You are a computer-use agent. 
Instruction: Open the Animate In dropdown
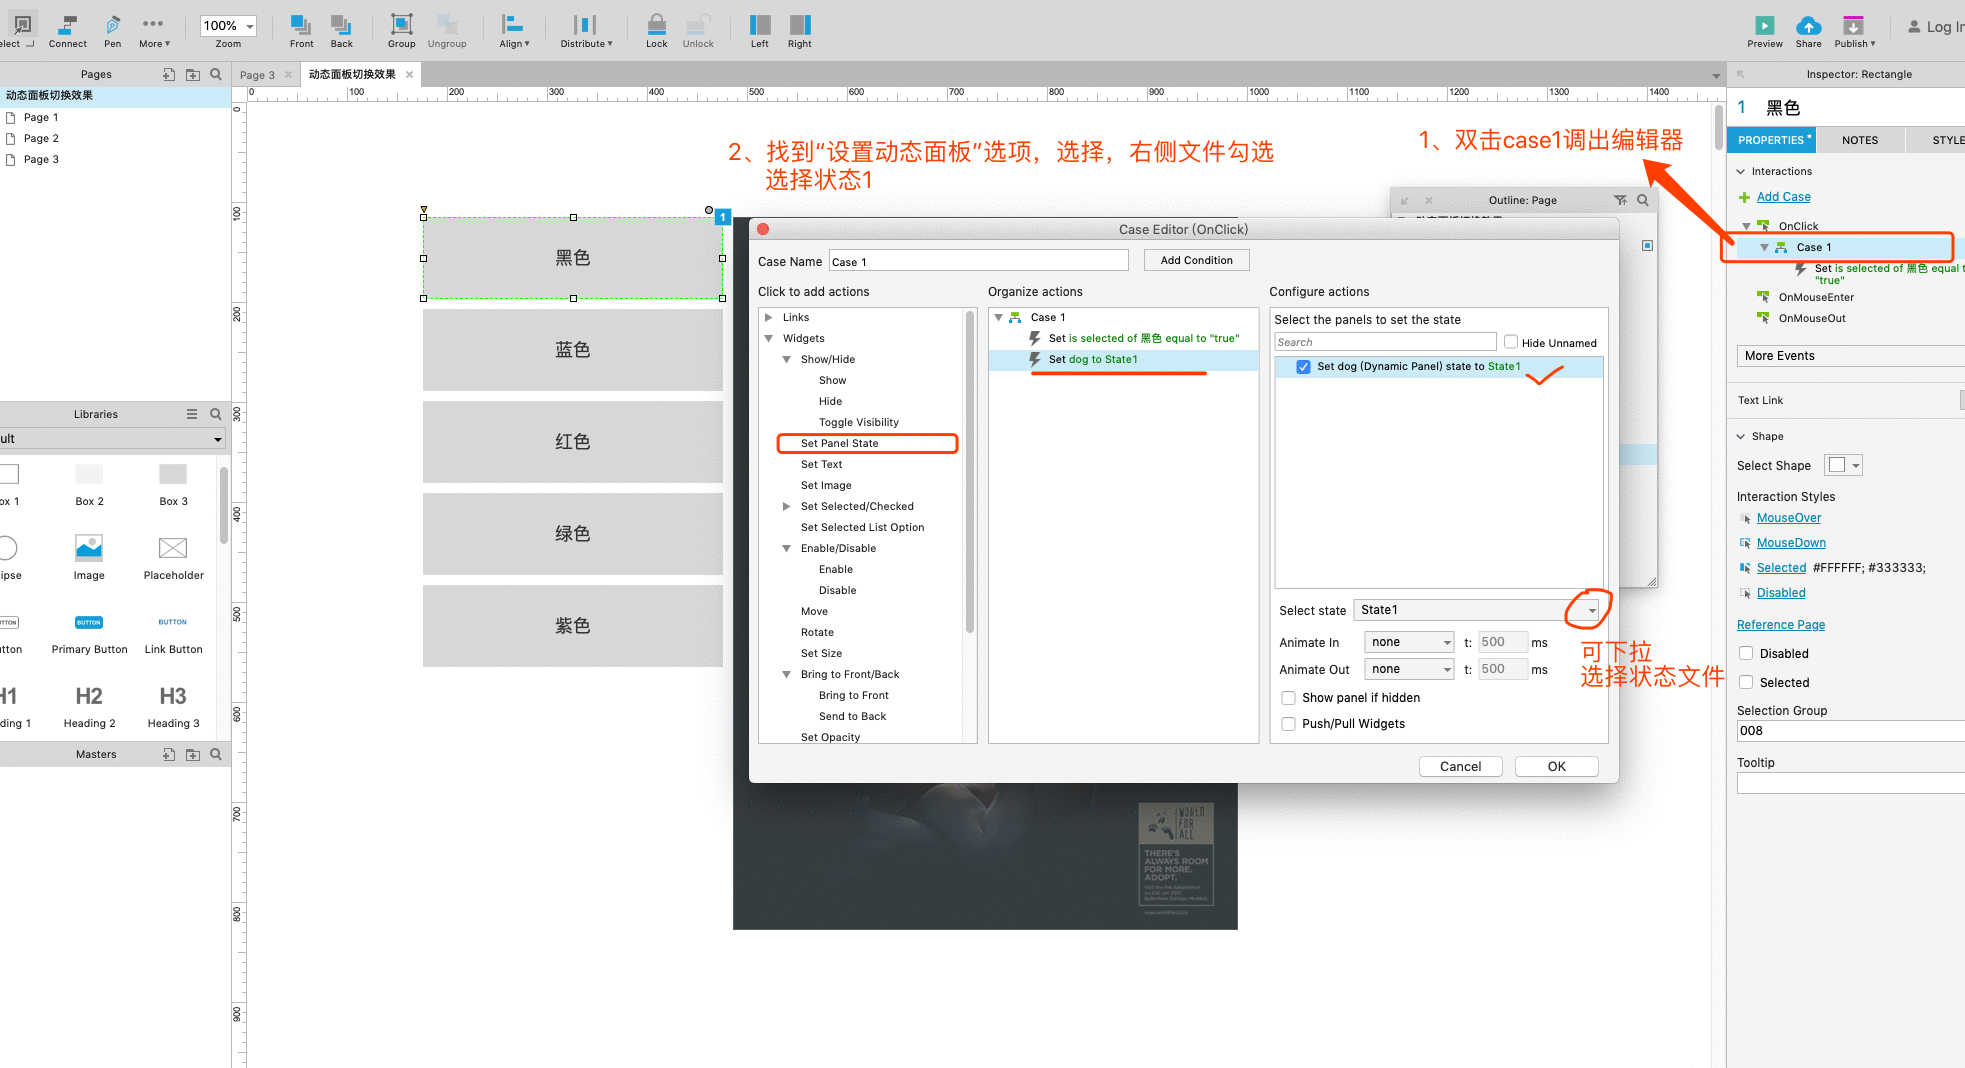(x=1409, y=642)
